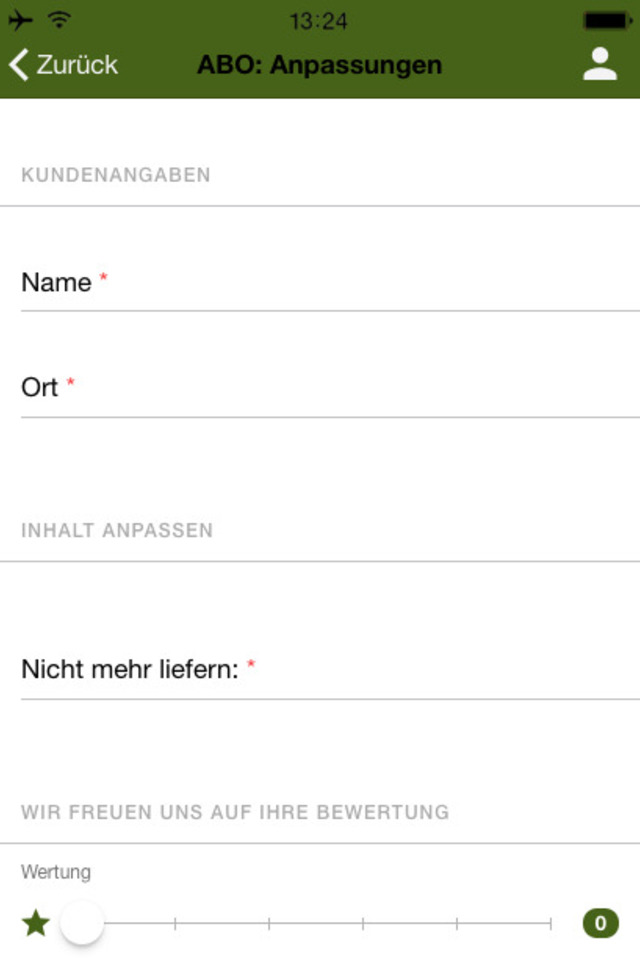Set the Wertung slider to first tick

pyautogui.click(x=175, y=923)
